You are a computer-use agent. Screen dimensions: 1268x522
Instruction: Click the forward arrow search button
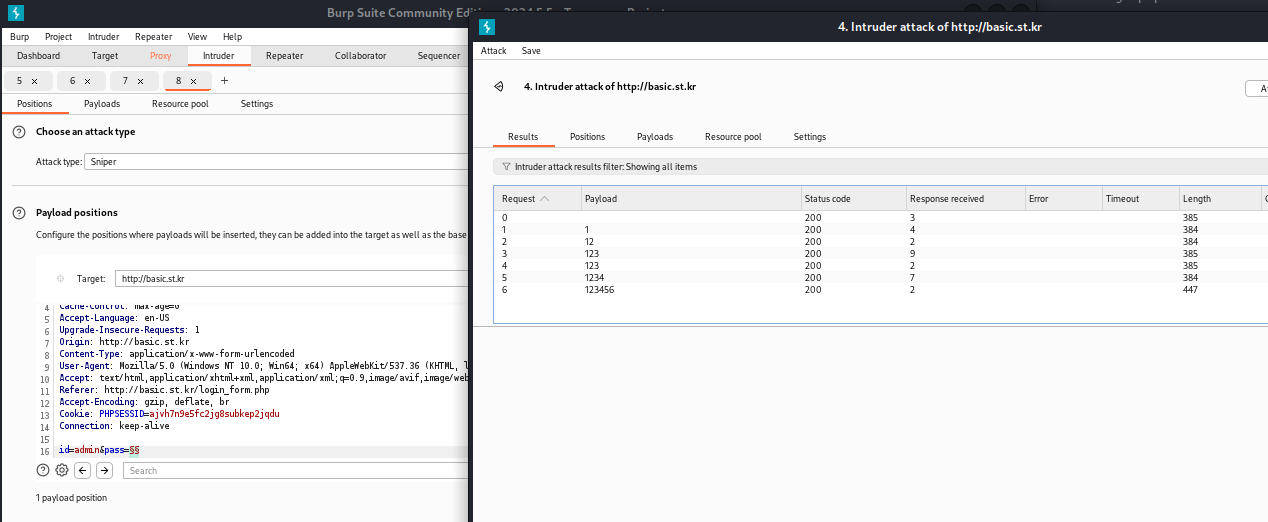coord(104,470)
